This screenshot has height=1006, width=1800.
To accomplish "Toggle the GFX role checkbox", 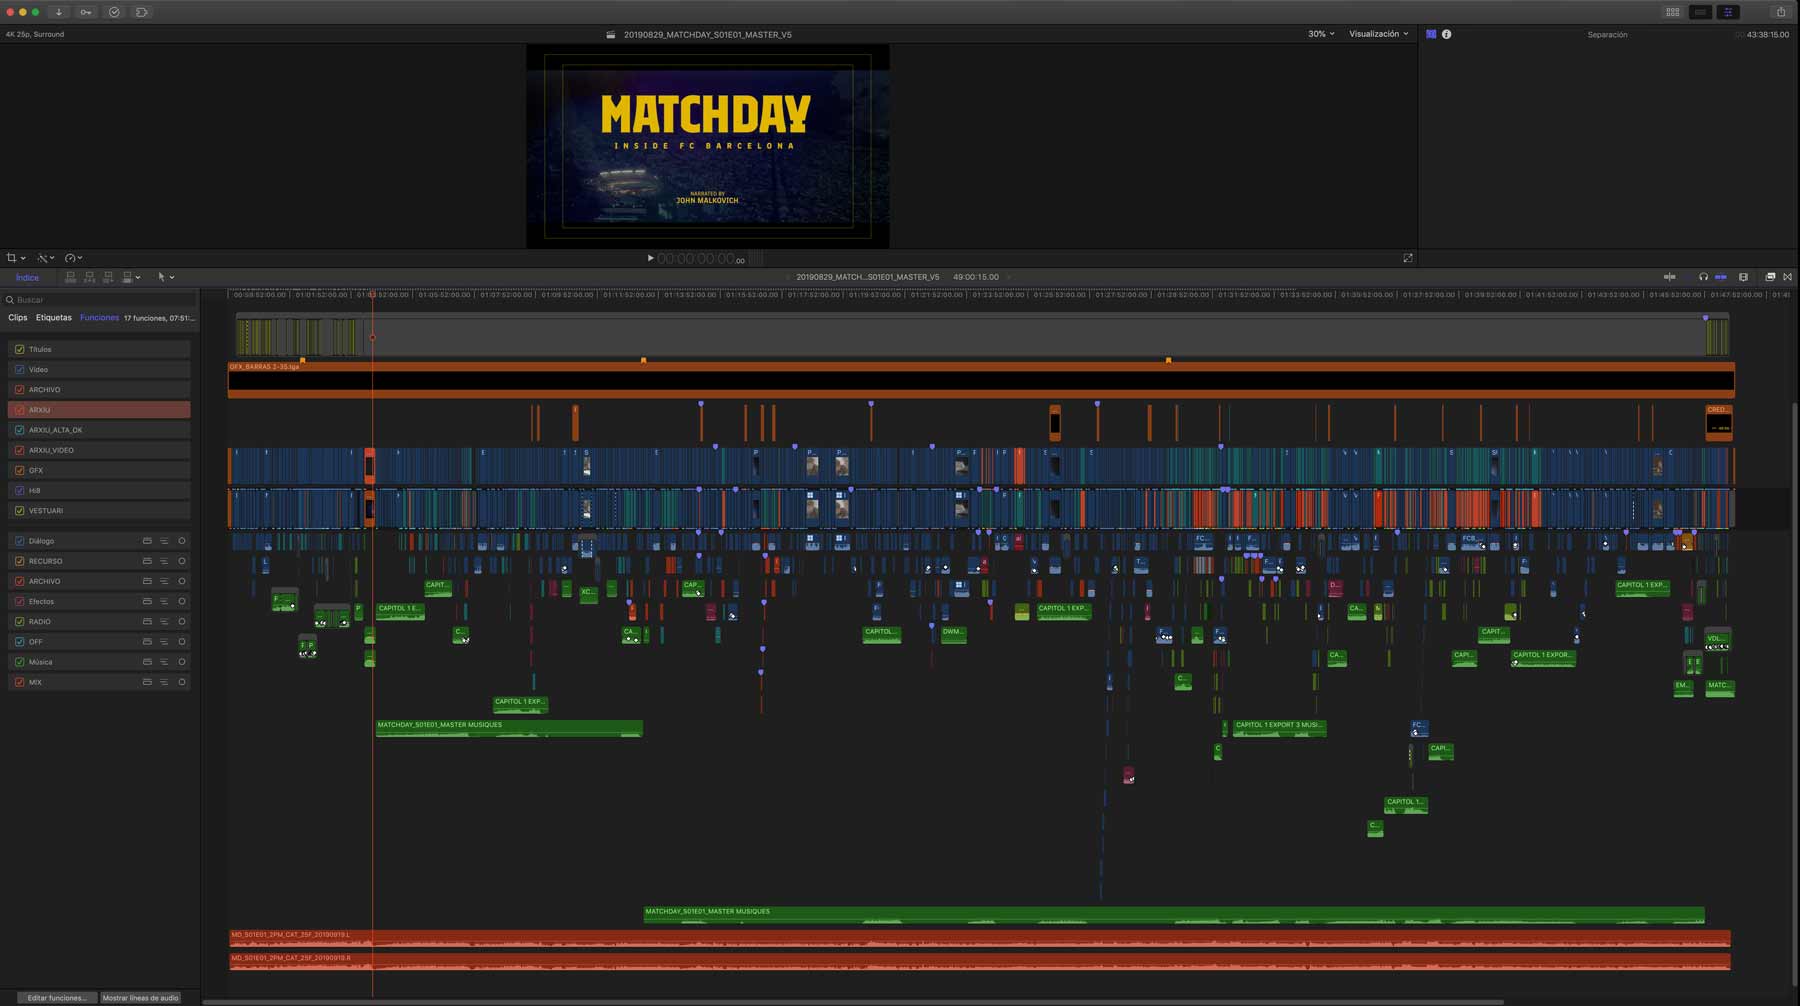I will pos(19,470).
